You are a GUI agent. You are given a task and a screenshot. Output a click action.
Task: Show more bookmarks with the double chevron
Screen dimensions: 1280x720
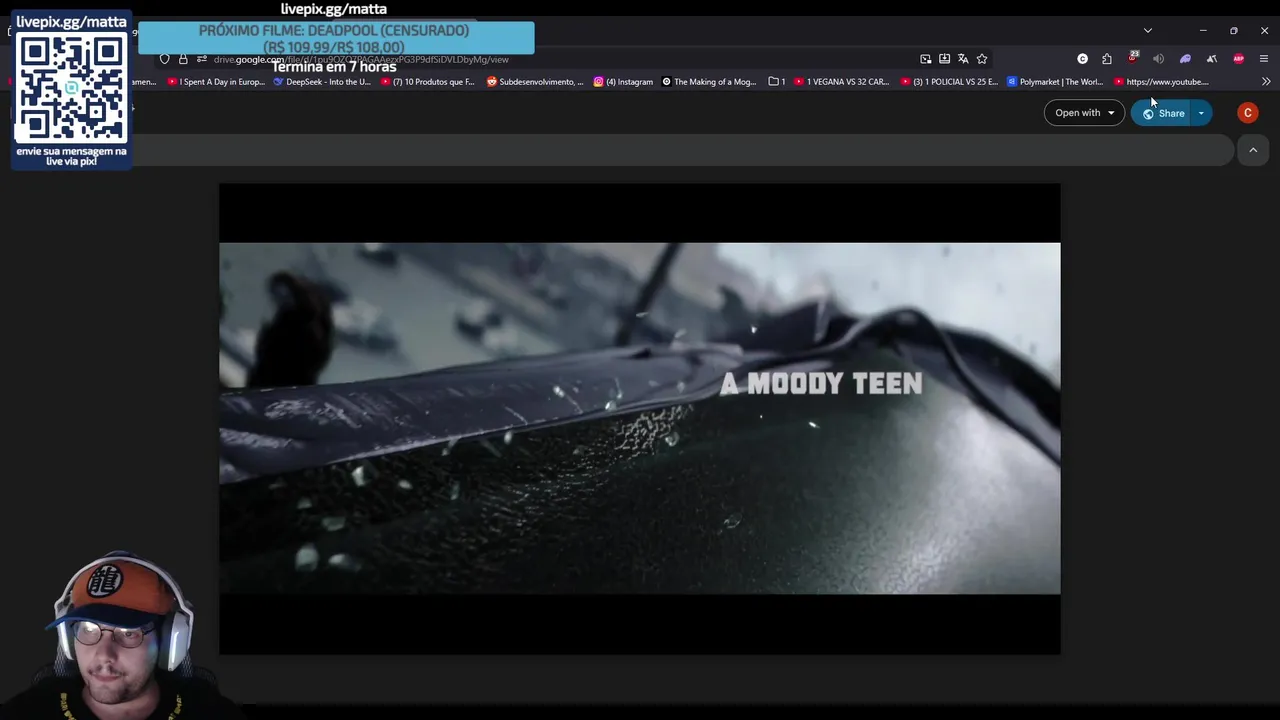[1266, 82]
